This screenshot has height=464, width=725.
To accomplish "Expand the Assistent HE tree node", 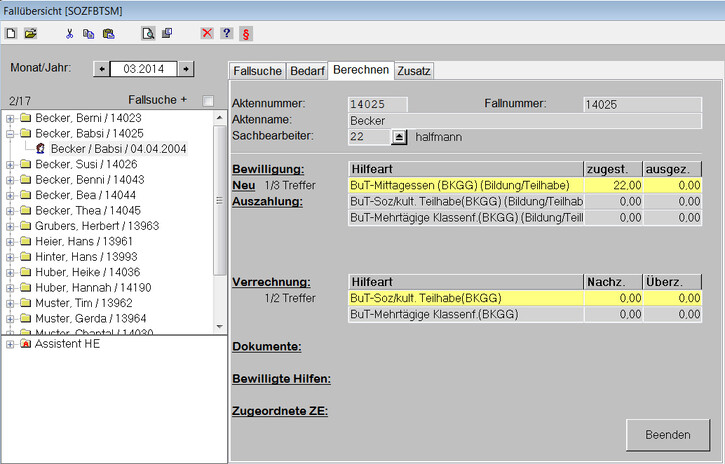I will [x=10, y=344].
